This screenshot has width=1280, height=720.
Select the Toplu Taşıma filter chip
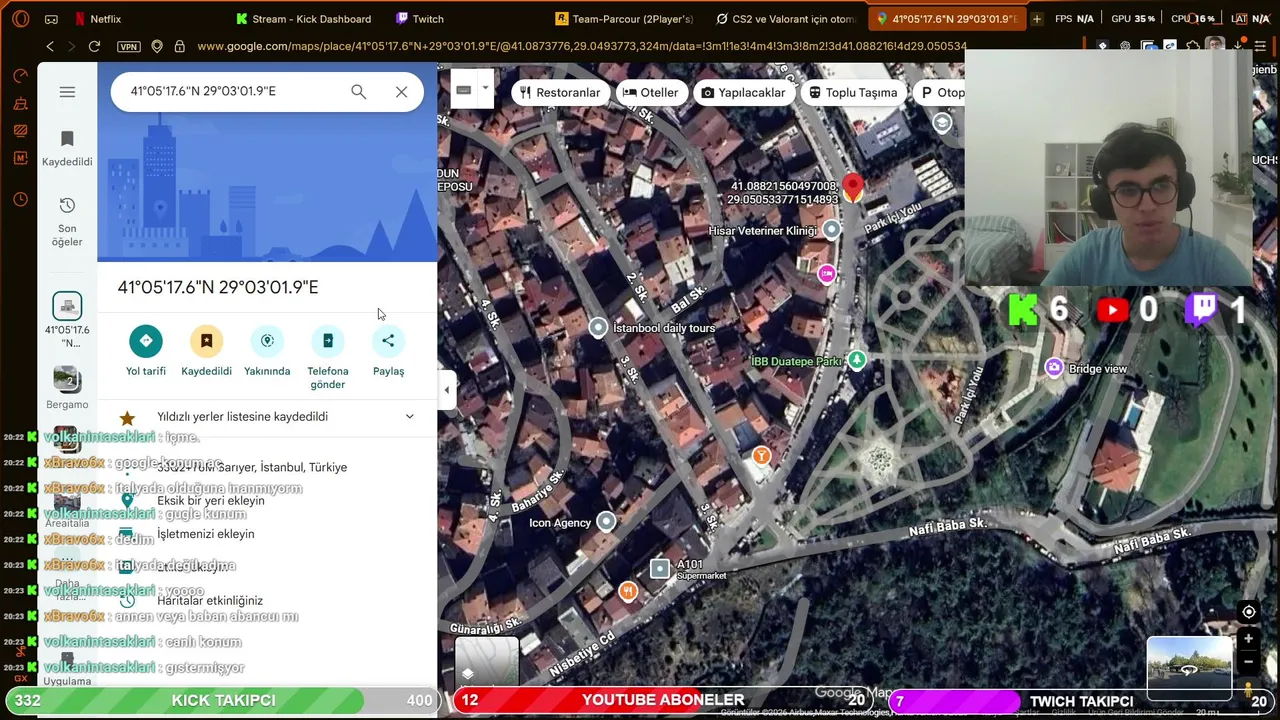point(853,92)
